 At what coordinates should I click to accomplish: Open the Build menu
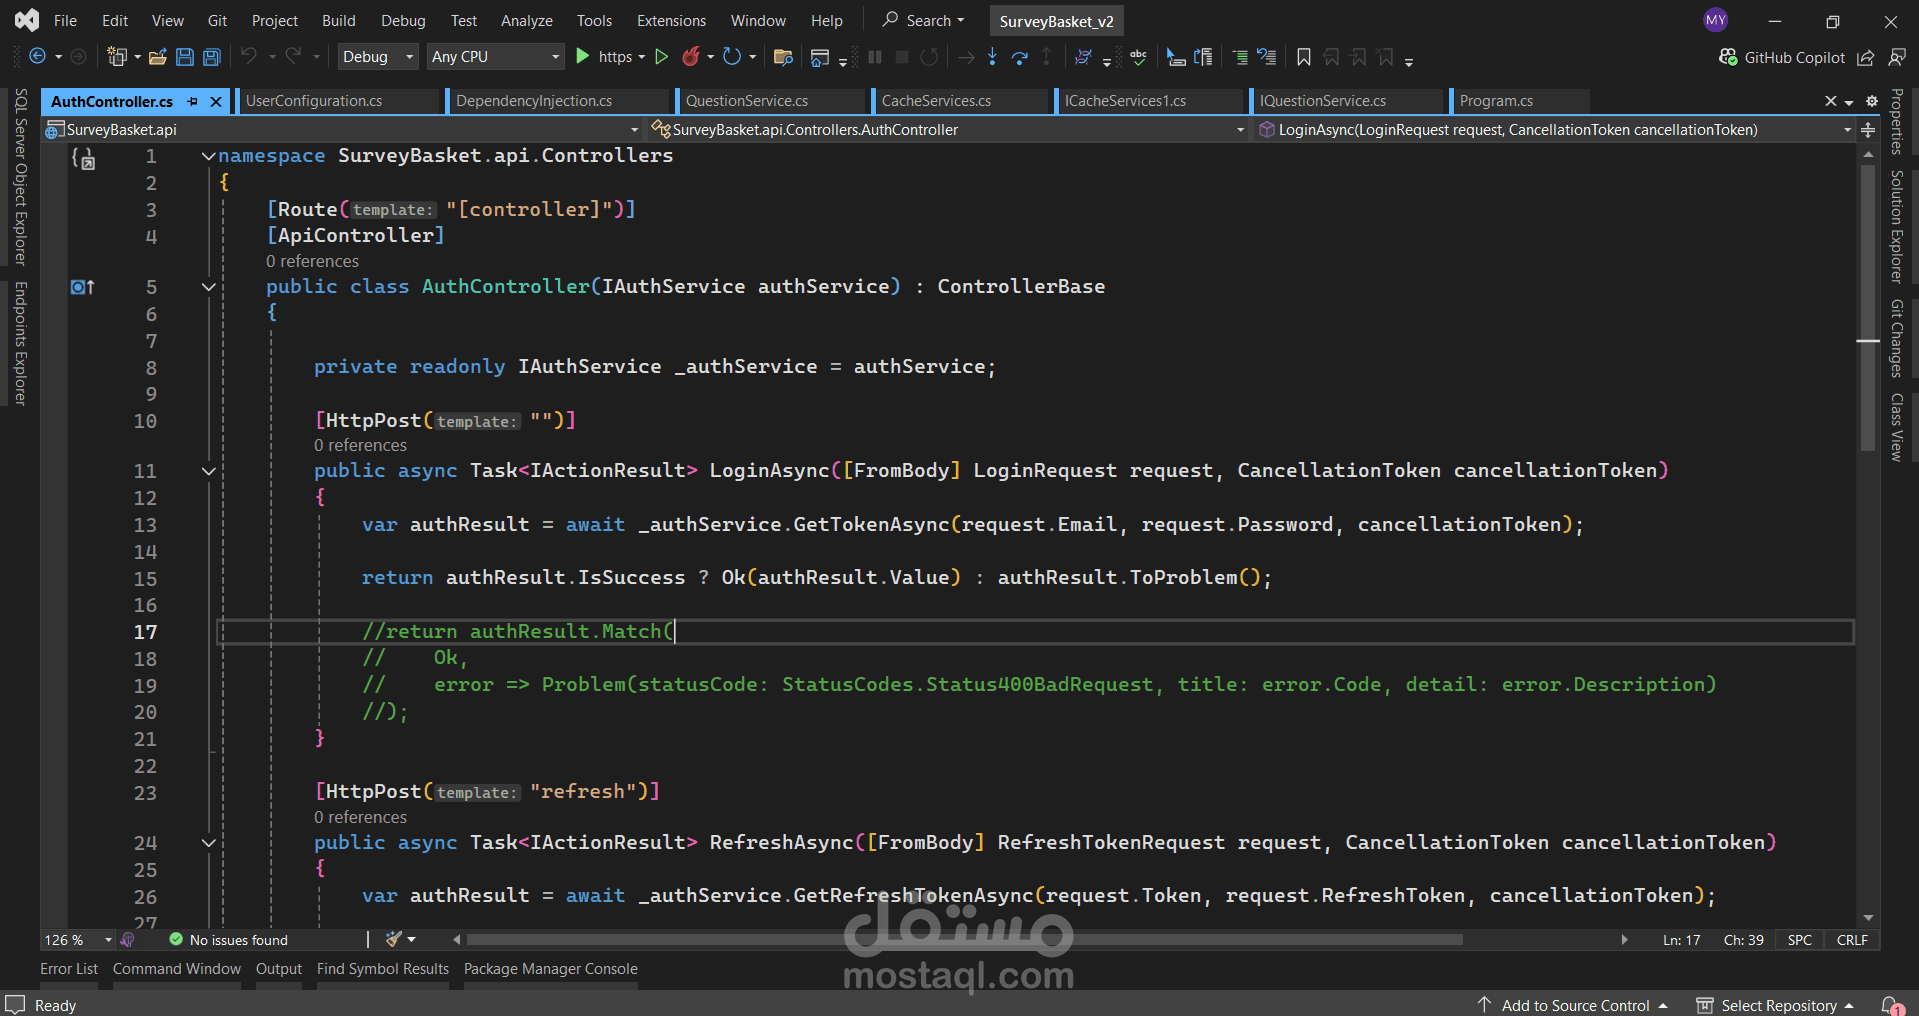coord(339,20)
